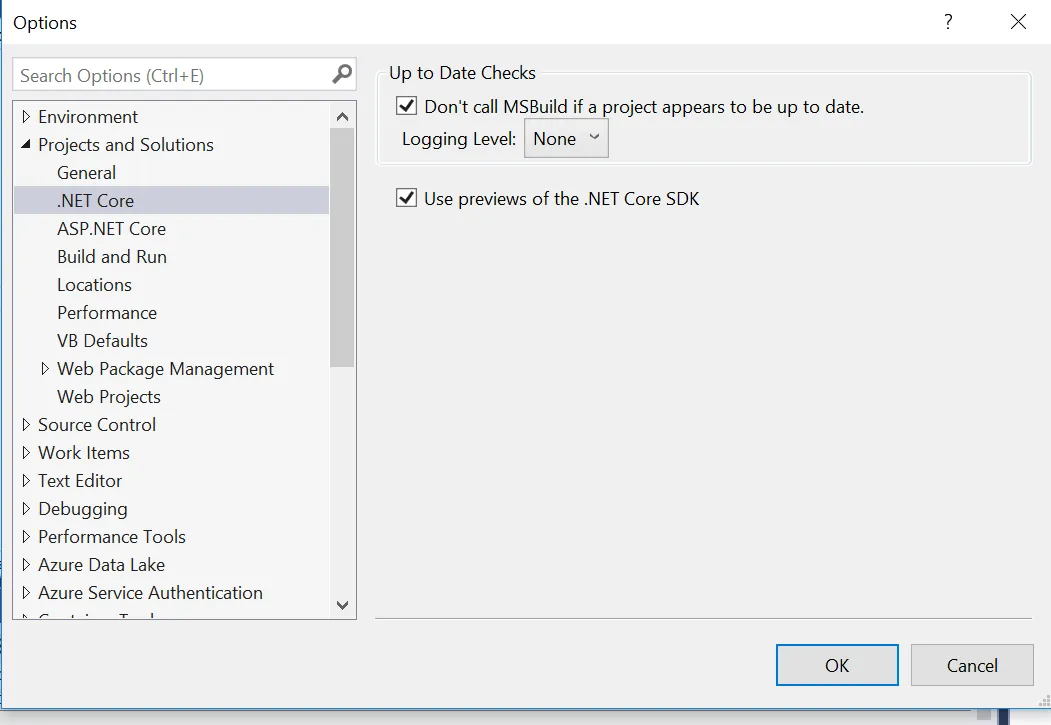This screenshot has width=1051, height=725.
Task: Select the Environment category
Action: [x=88, y=117]
